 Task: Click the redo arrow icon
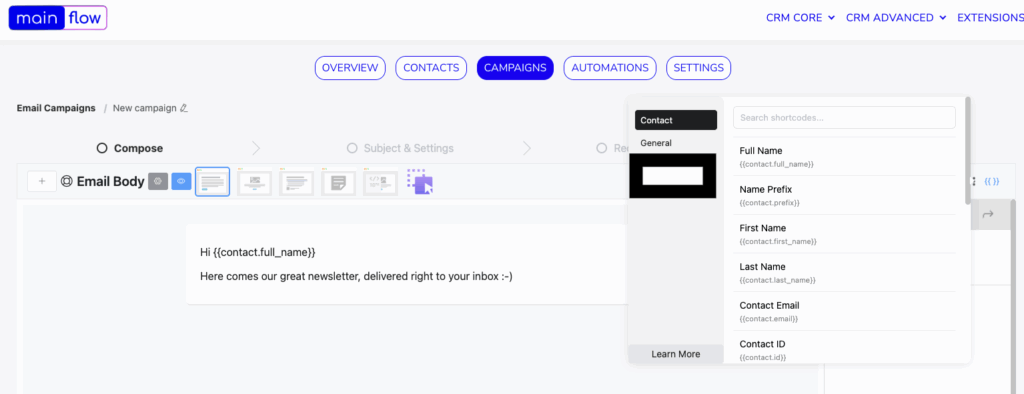(x=988, y=214)
